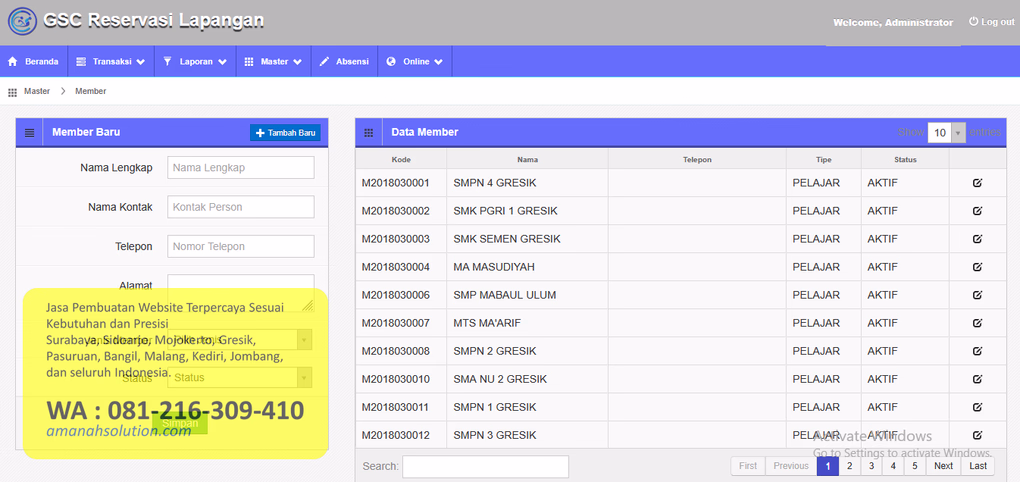Open the Status dropdown in form
The image size is (1020, 482).
240,377
